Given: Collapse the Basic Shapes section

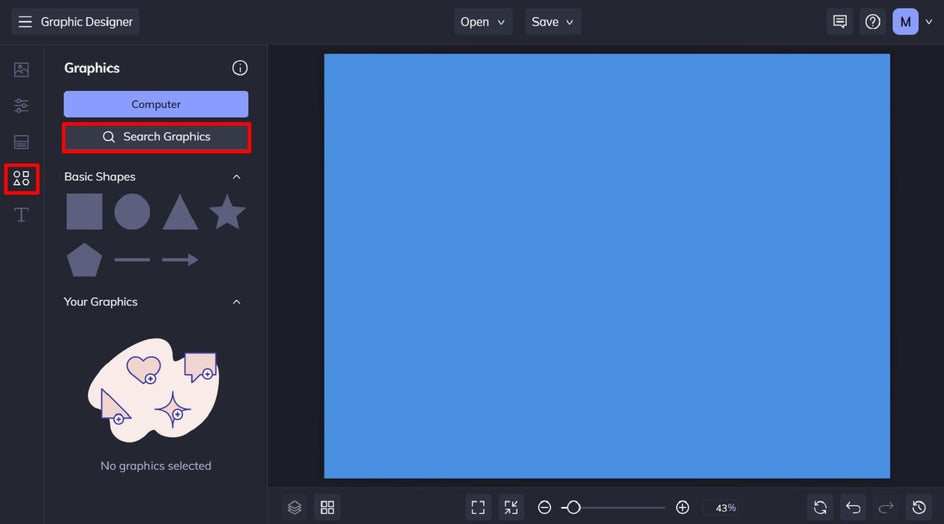Looking at the screenshot, I should [237, 177].
